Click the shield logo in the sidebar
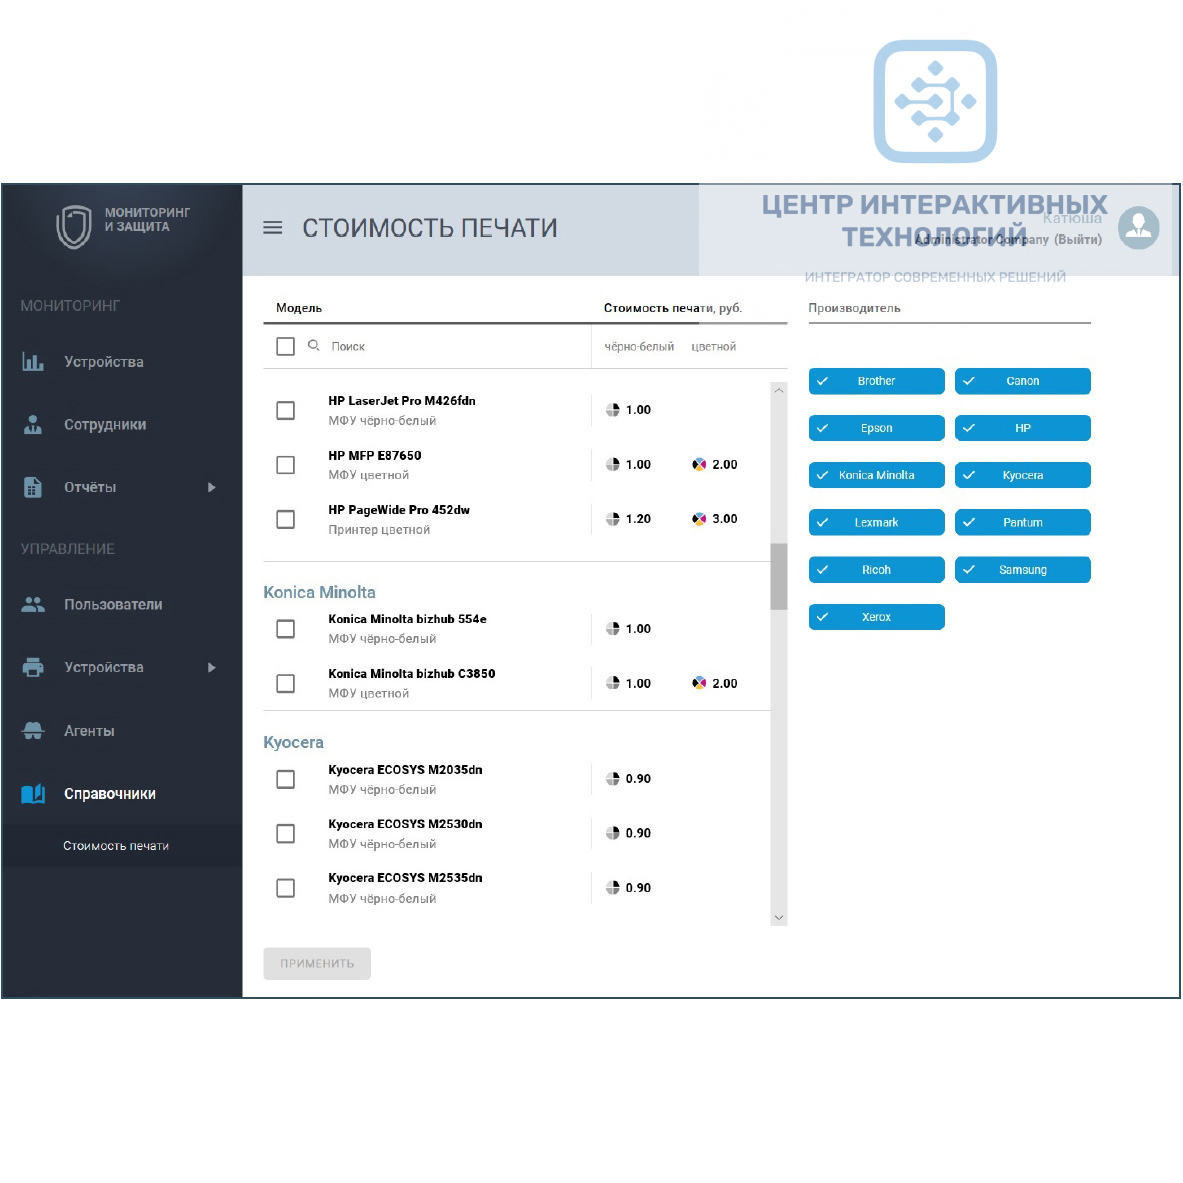Image resolution: width=1183 pixels, height=1183 pixels. coord(73,226)
